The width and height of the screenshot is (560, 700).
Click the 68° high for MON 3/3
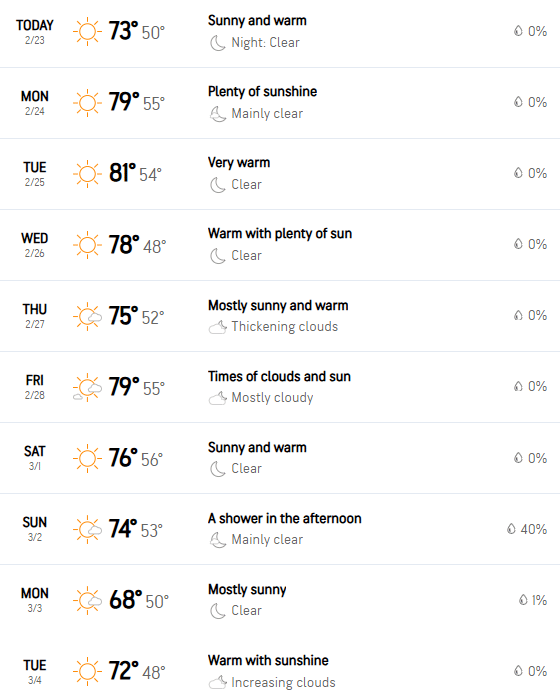(x=125, y=600)
